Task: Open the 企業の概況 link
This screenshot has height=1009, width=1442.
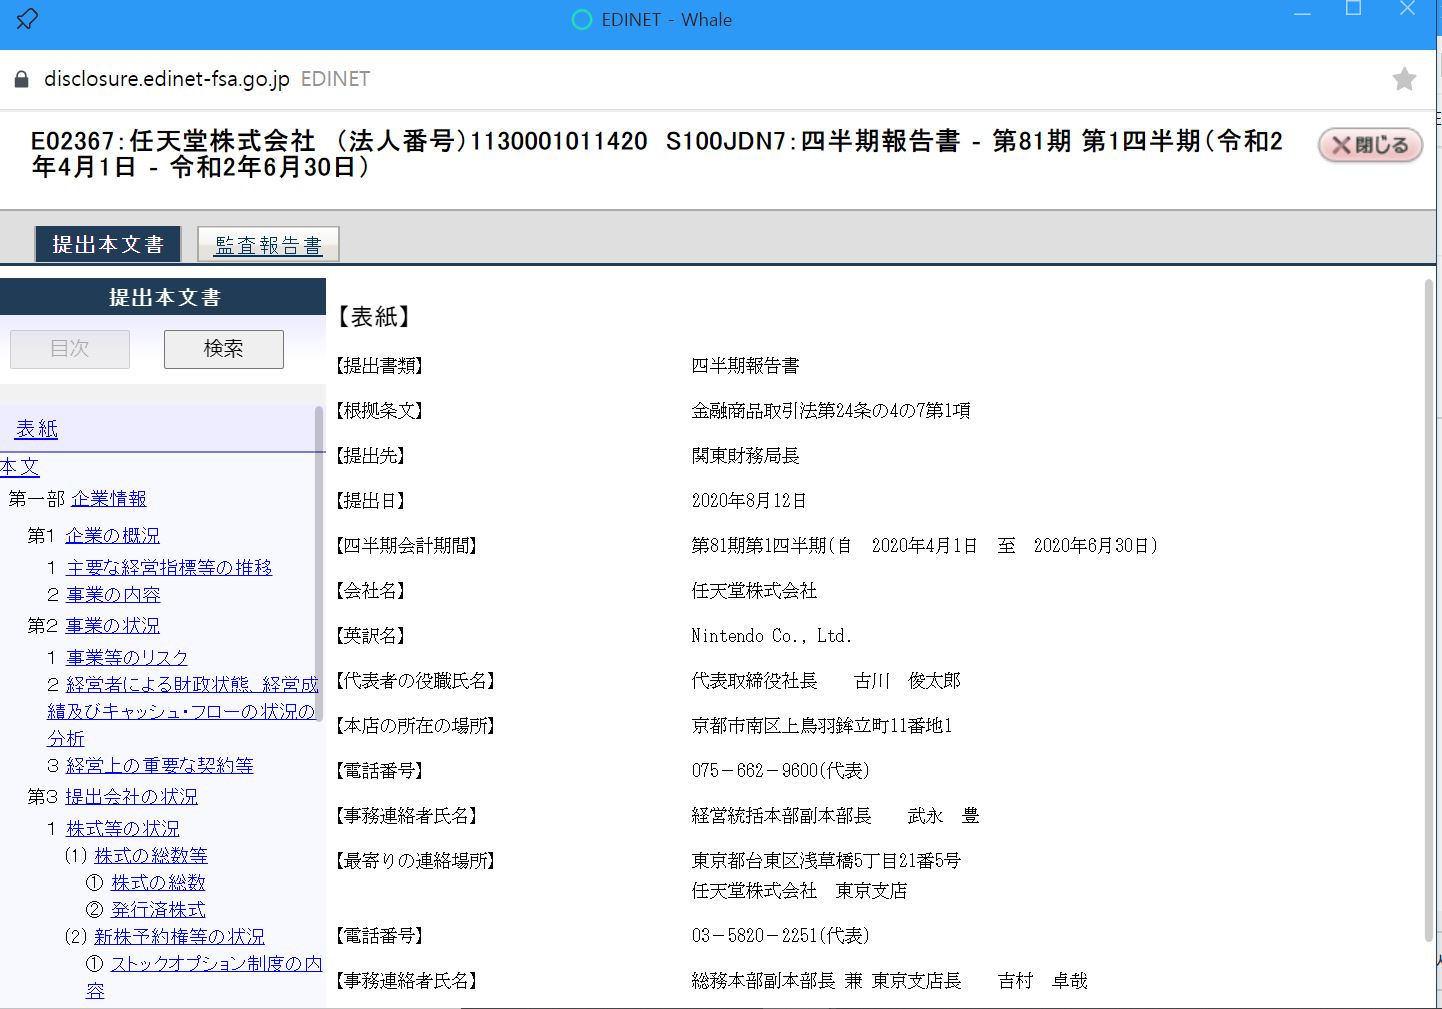Action: pyautogui.click(x=112, y=535)
